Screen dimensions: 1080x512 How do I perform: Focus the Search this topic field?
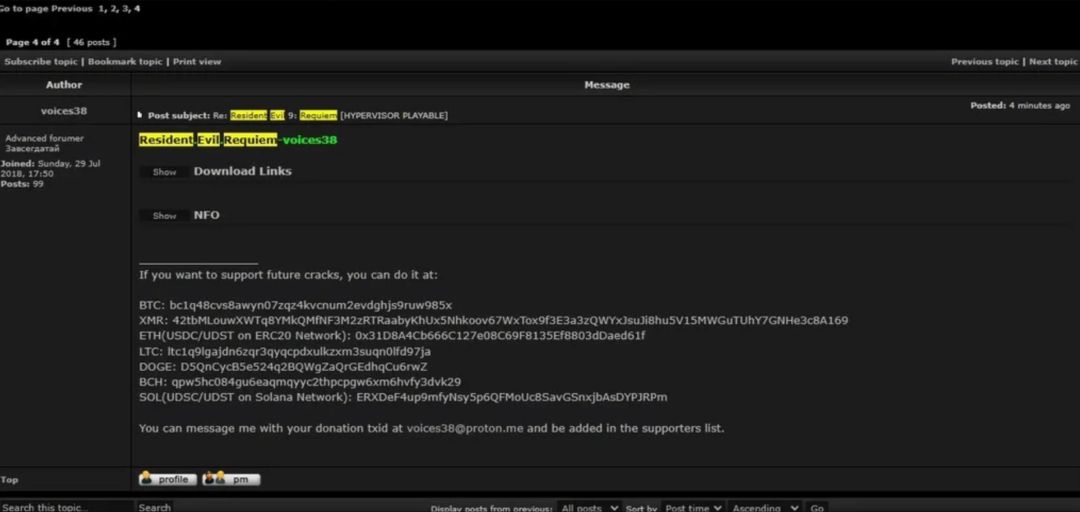click(x=66, y=507)
